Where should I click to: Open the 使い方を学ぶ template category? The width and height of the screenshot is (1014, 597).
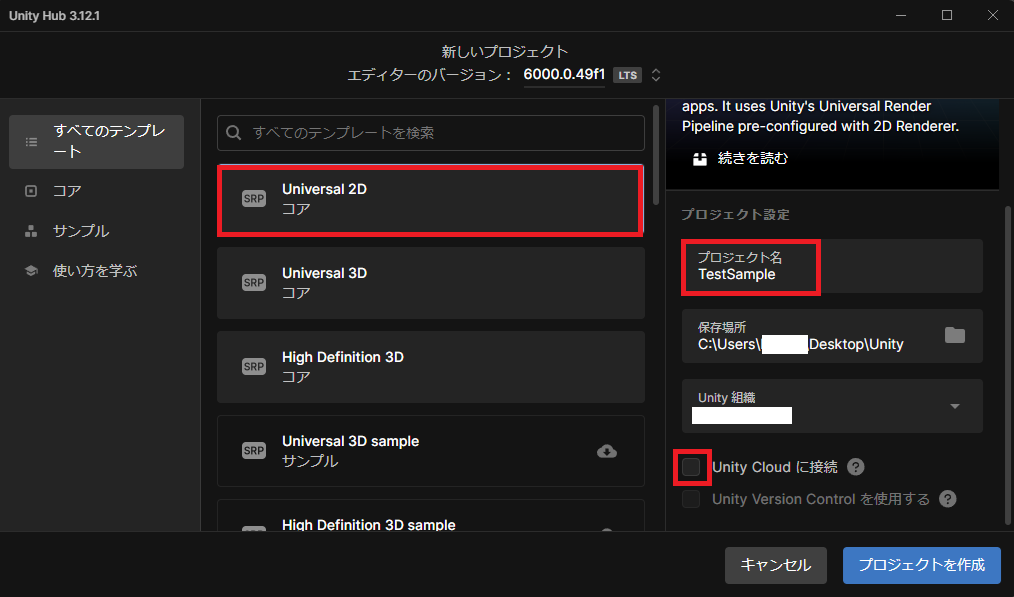coord(96,271)
